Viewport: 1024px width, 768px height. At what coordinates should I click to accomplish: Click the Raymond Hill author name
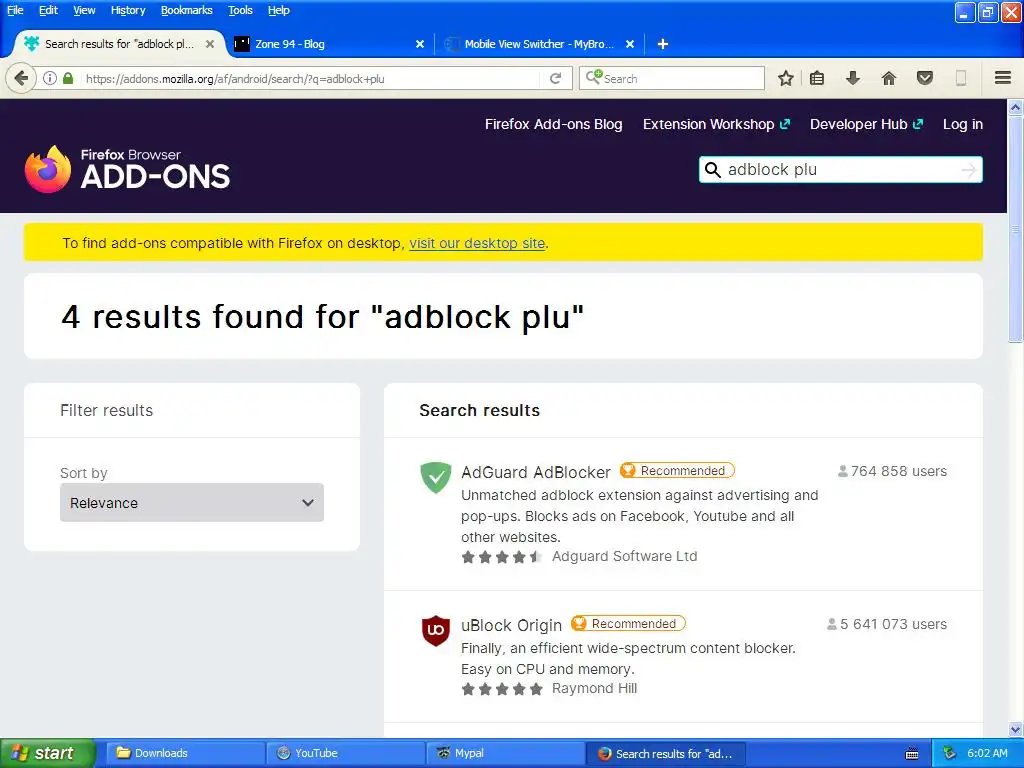(594, 688)
